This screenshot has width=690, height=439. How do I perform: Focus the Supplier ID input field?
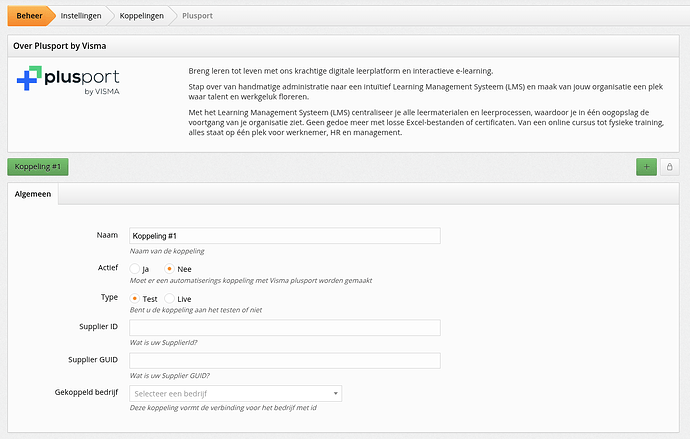[x=285, y=328]
